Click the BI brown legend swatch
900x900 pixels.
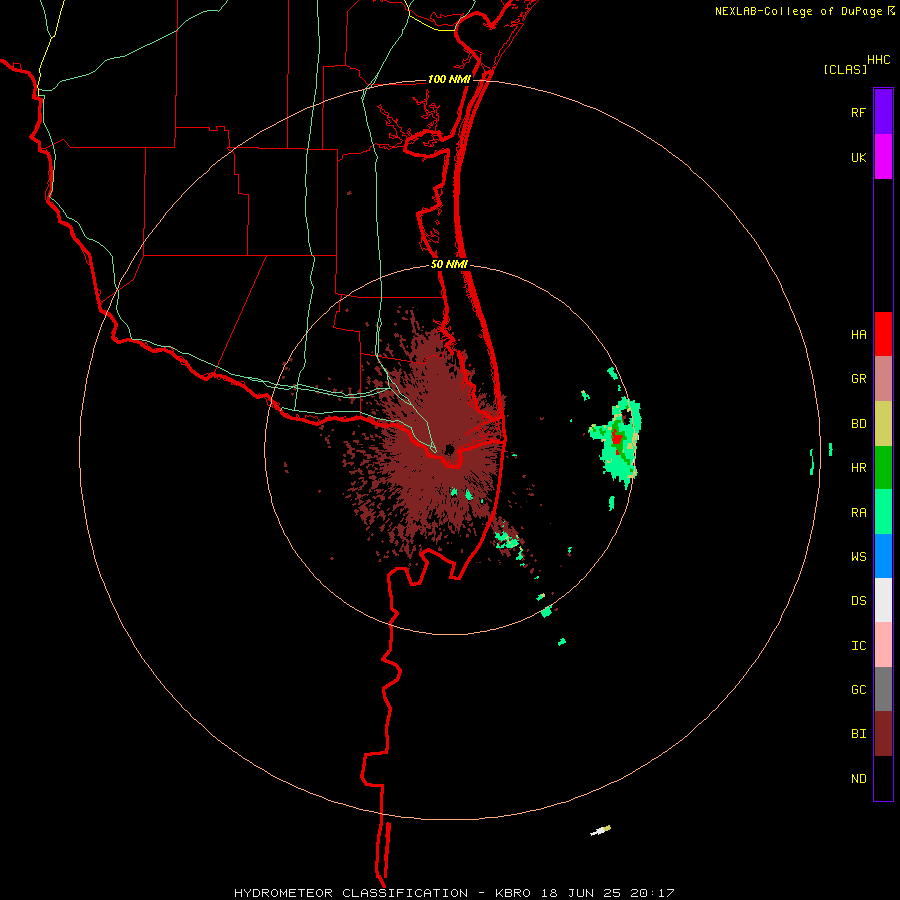[883, 734]
